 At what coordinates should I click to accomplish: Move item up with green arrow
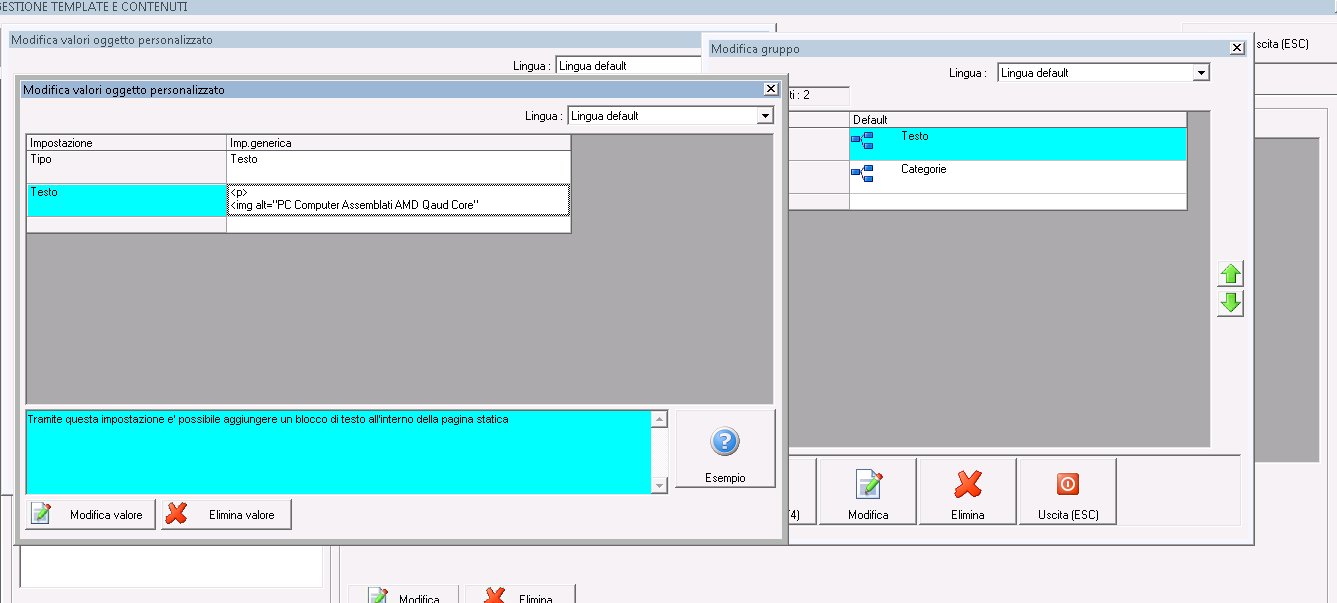pos(1230,273)
